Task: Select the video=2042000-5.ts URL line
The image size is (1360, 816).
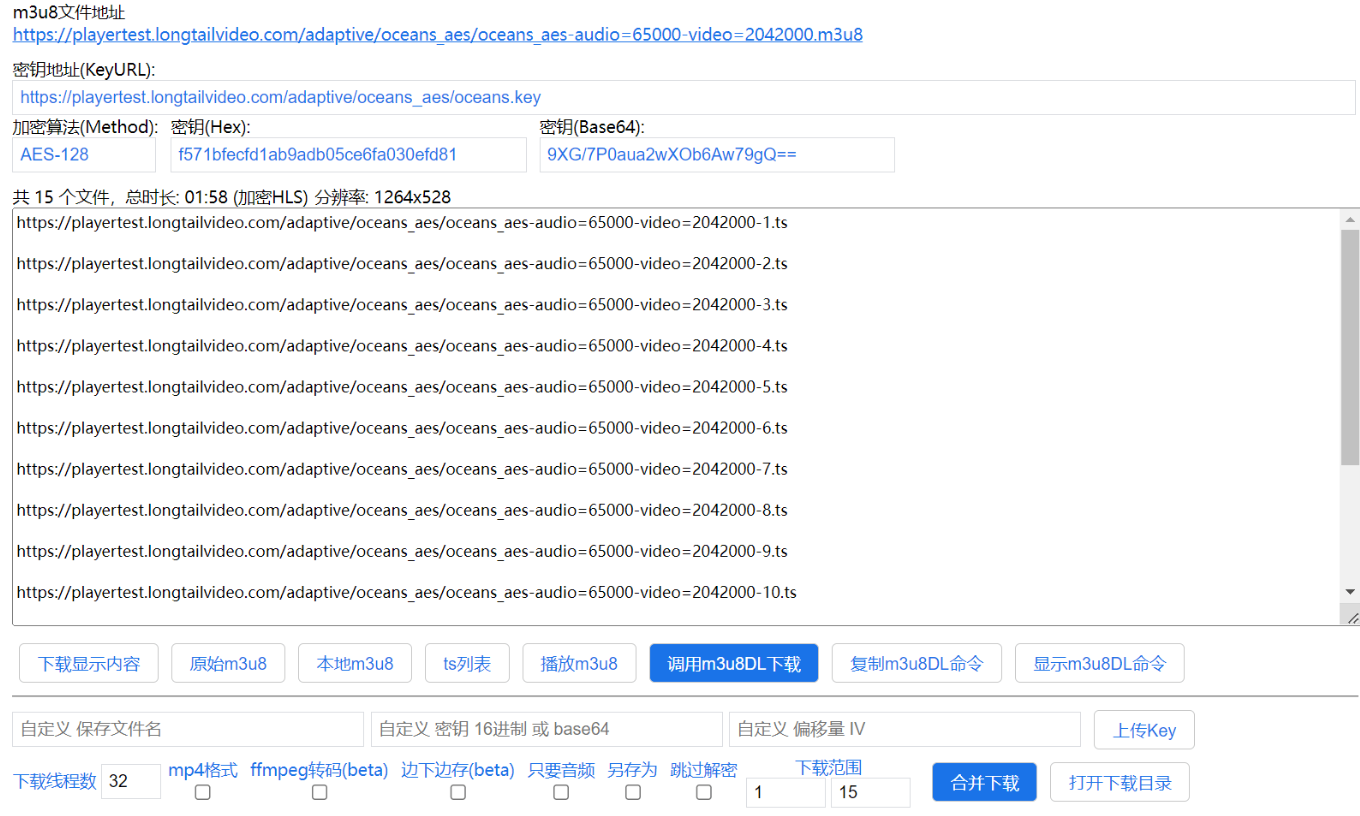Action: (x=402, y=386)
